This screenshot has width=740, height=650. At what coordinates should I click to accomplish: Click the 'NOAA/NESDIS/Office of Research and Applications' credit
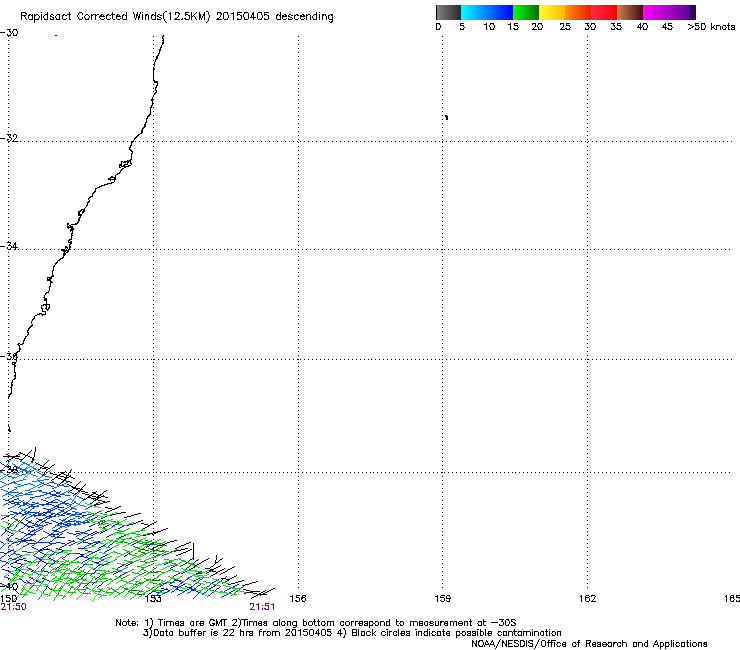point(589,644)
